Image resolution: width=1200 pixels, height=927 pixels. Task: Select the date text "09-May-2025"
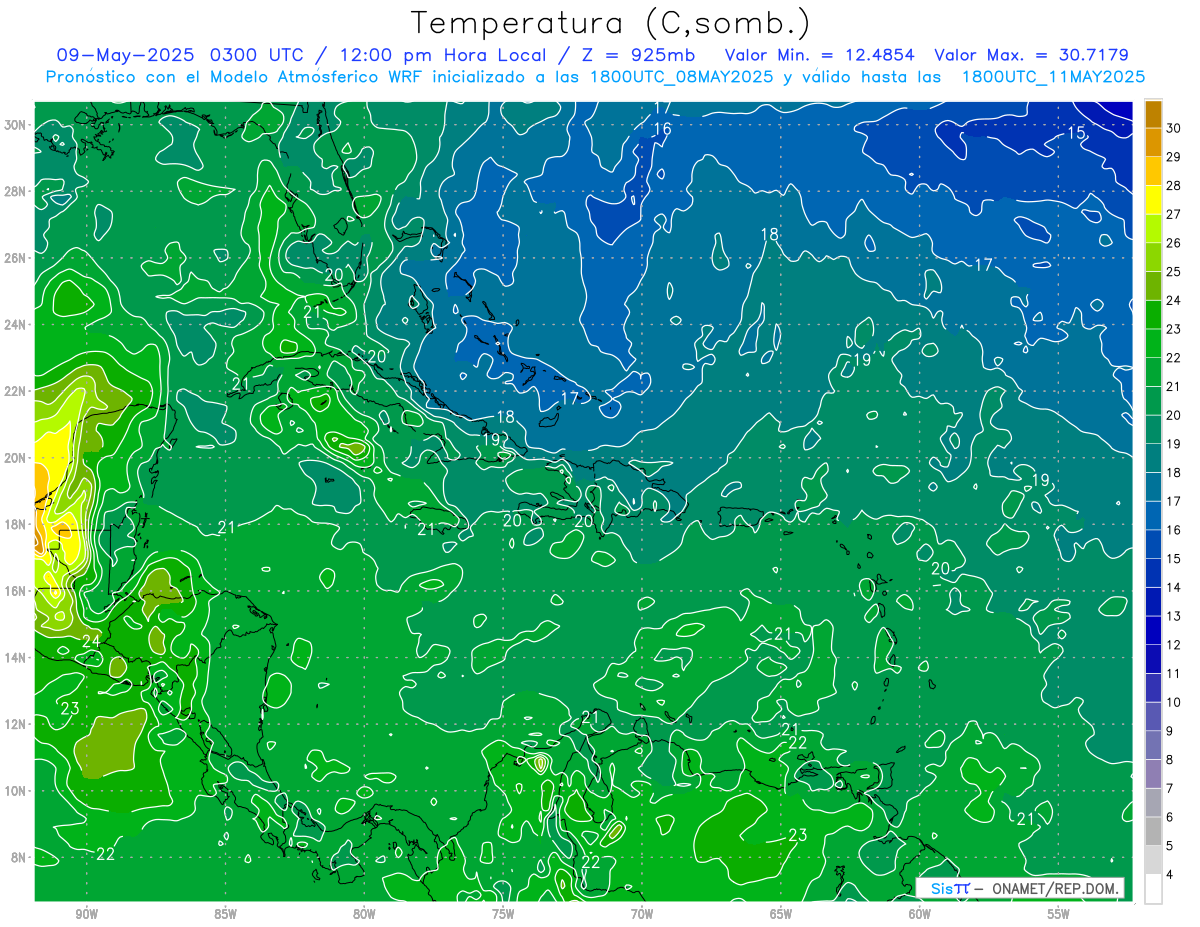coord(124,55)
